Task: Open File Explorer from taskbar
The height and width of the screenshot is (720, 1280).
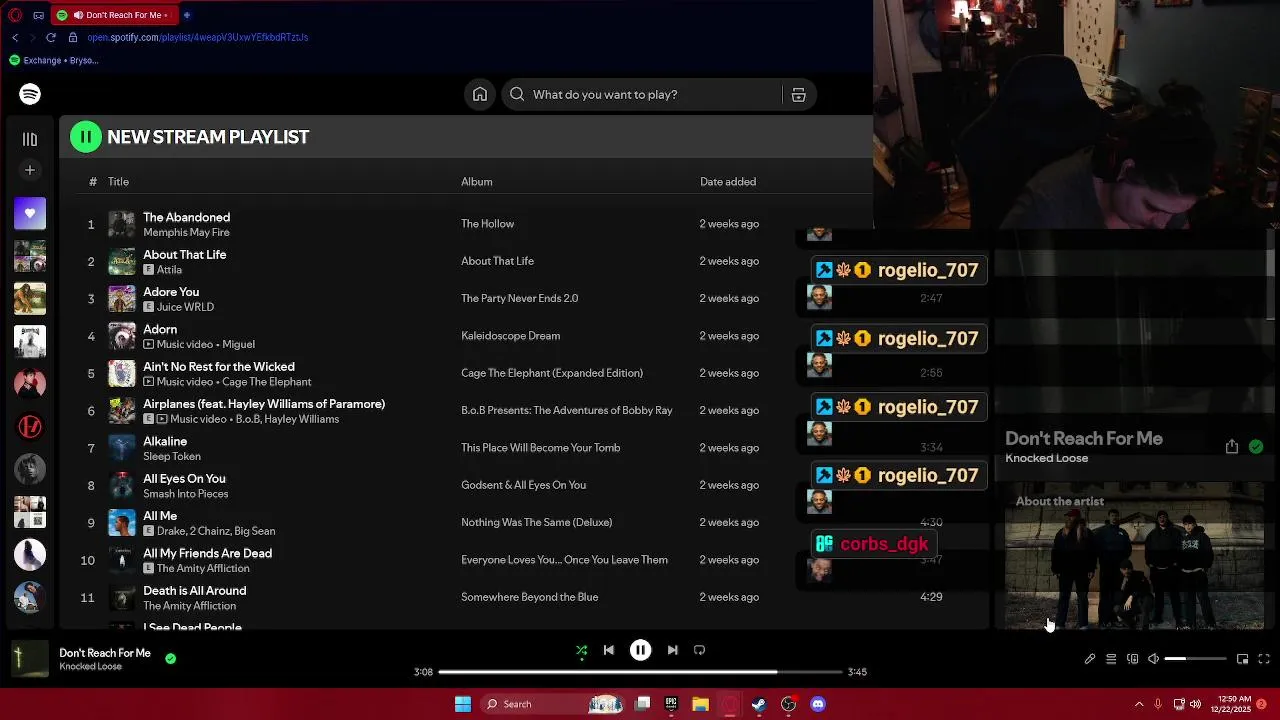Action: pos(700,704)
